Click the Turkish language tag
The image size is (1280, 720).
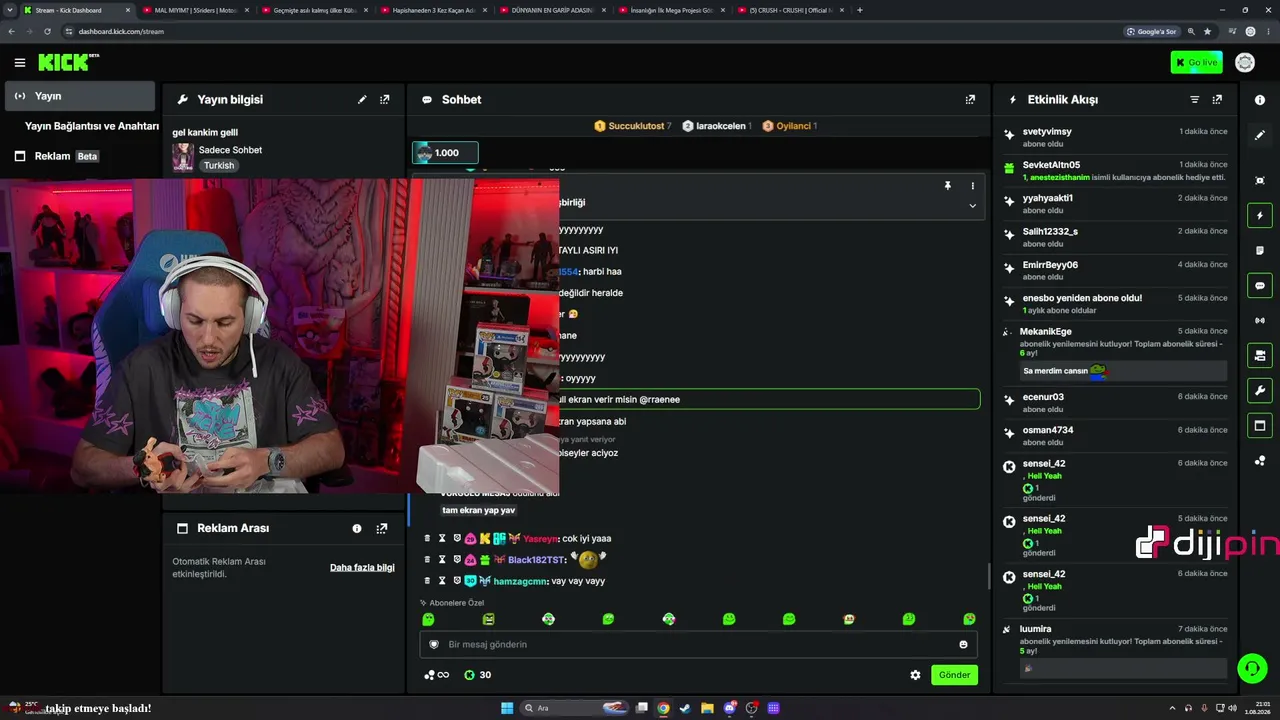pyautogui.click(x=219, y=166)
